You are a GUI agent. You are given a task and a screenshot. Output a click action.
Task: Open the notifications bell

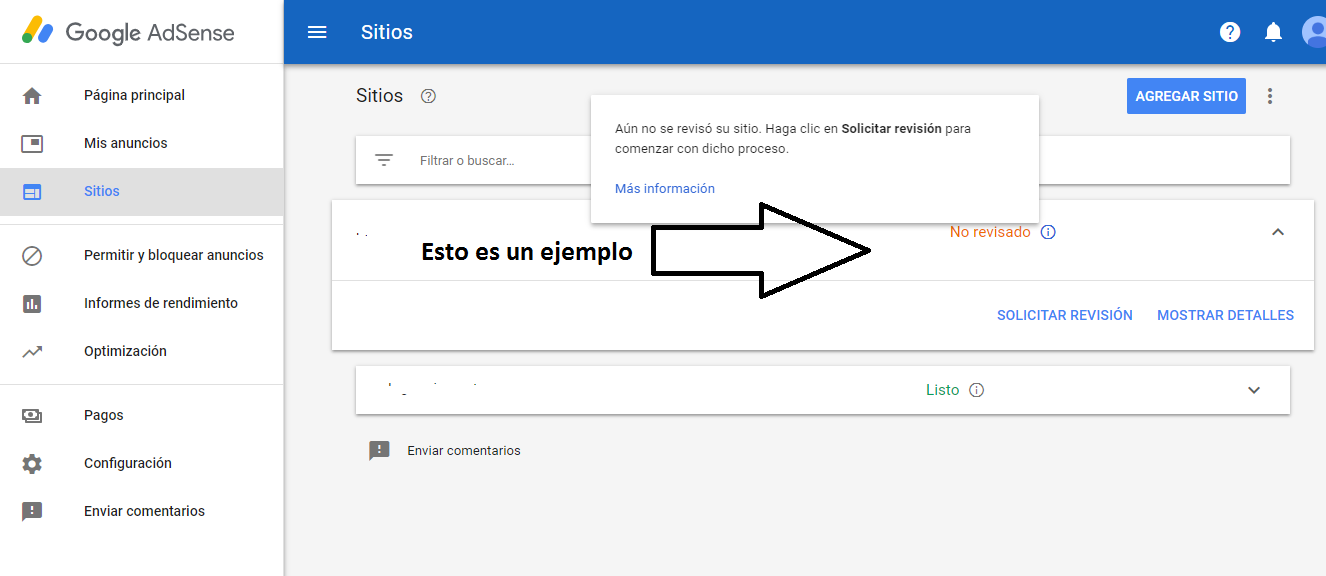point(1273,32)
